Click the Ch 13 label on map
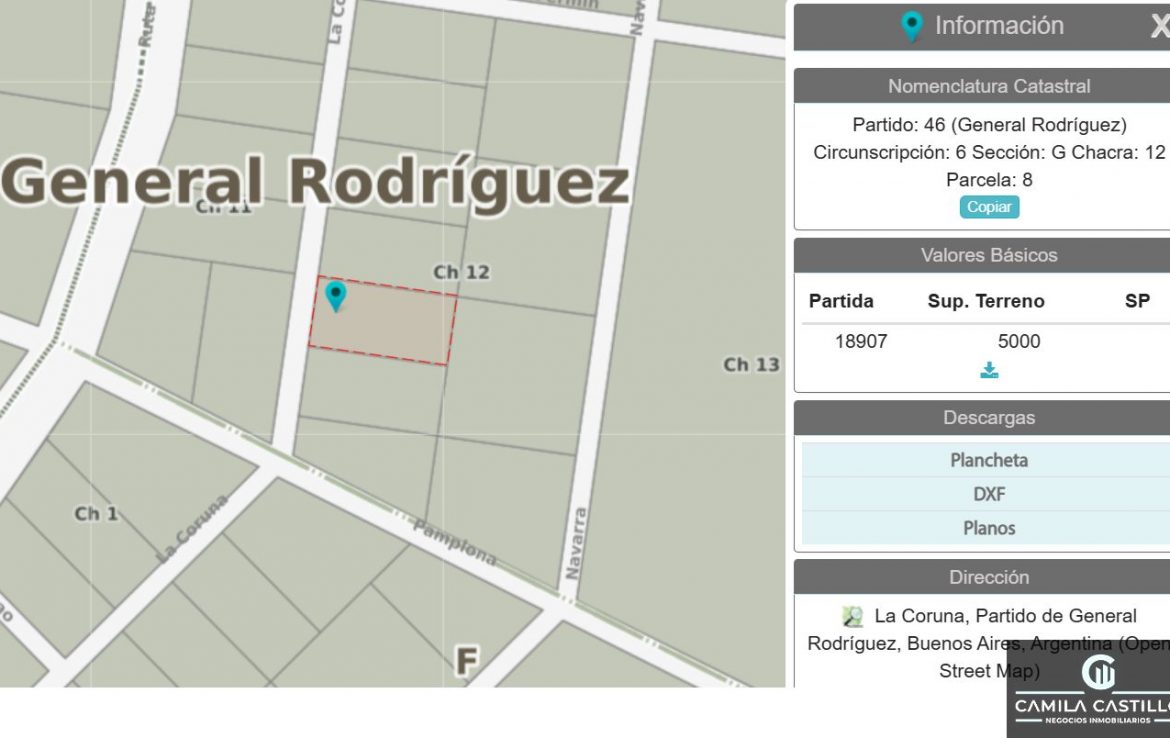This screenshot has width=1170, height=738. [x=751, y=365]
